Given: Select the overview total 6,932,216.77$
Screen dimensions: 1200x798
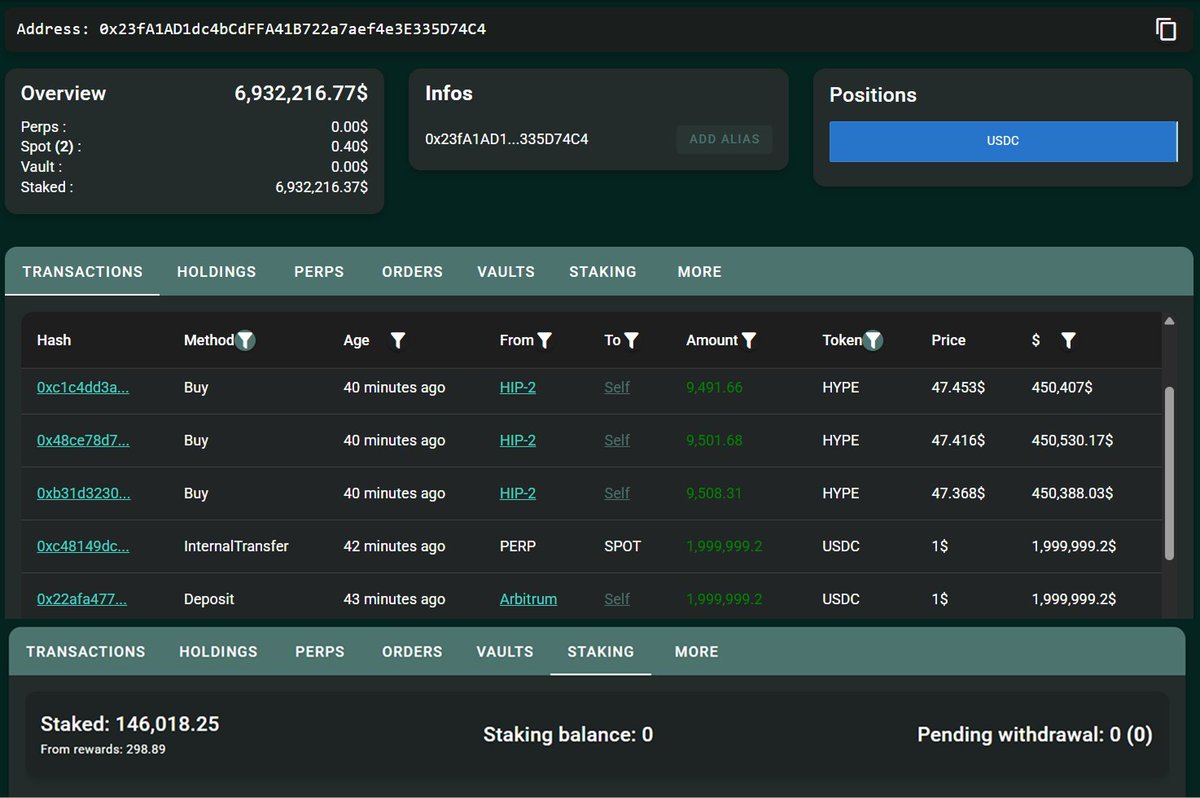Looking at the screenshot, I should 301,94.
